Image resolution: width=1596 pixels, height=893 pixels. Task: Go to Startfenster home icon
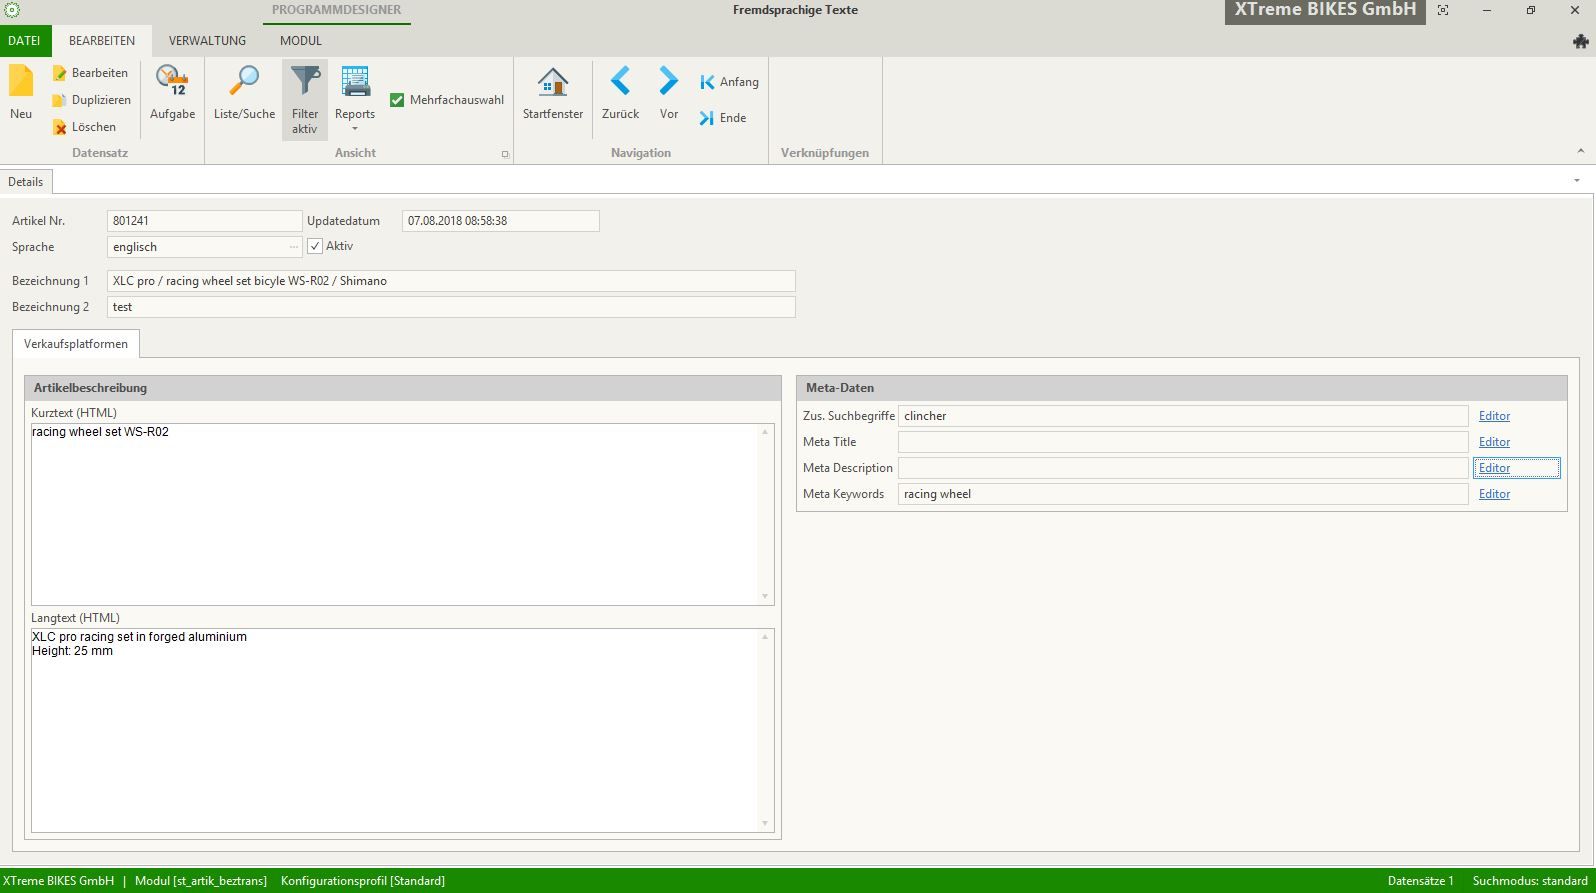552,81
